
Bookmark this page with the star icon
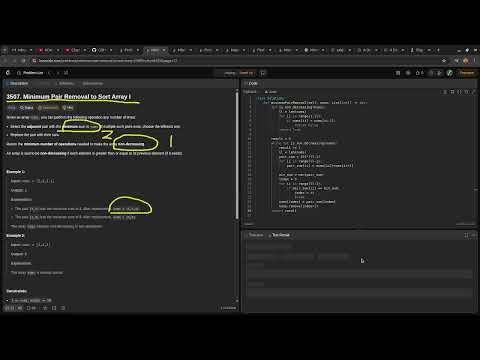pyautogui.click(x=444, y=61)
